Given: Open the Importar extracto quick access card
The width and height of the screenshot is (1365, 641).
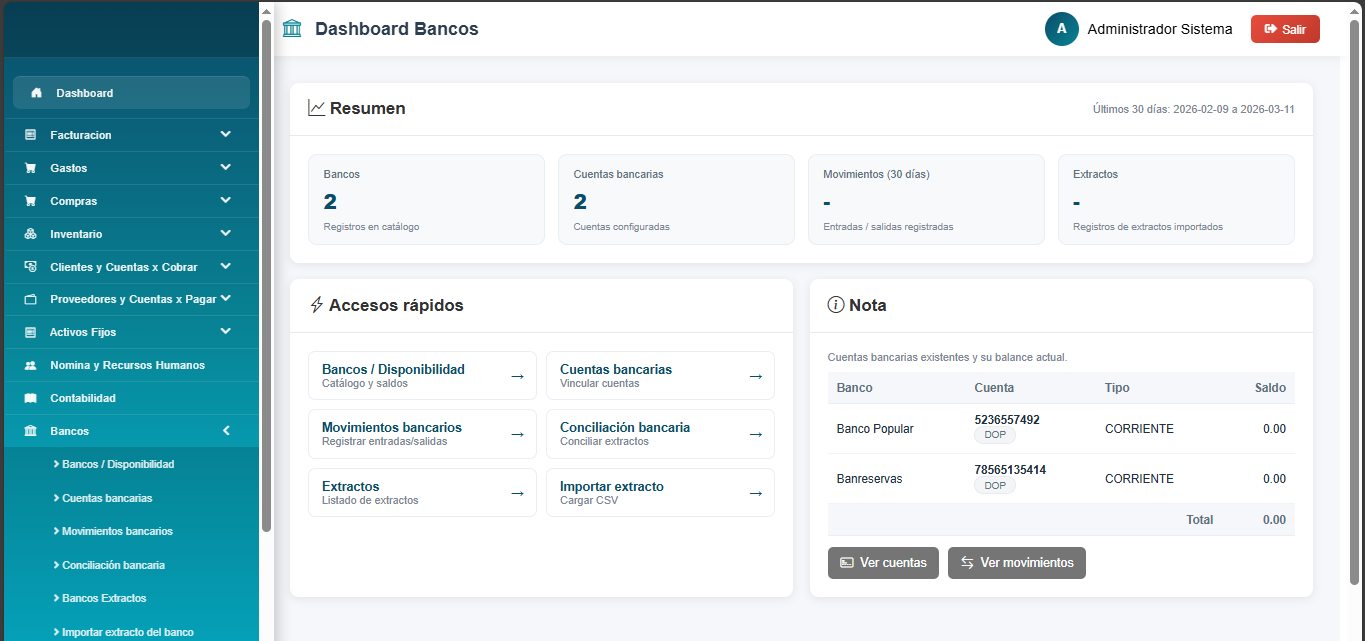Looking at the screenshot, I should coord(660,492).
